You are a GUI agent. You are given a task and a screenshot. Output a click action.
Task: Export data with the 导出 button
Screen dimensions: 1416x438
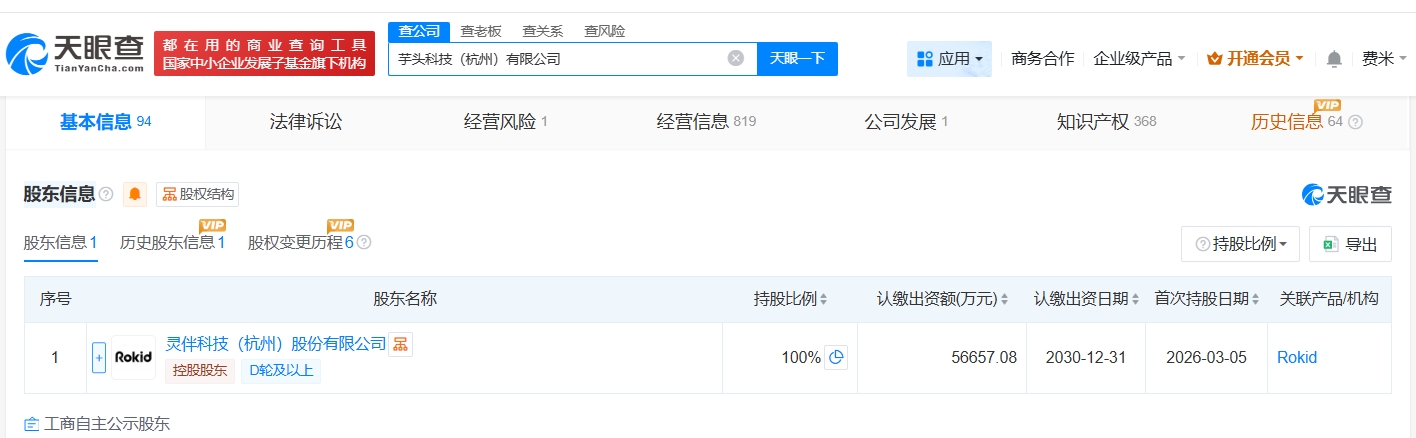1350,244
